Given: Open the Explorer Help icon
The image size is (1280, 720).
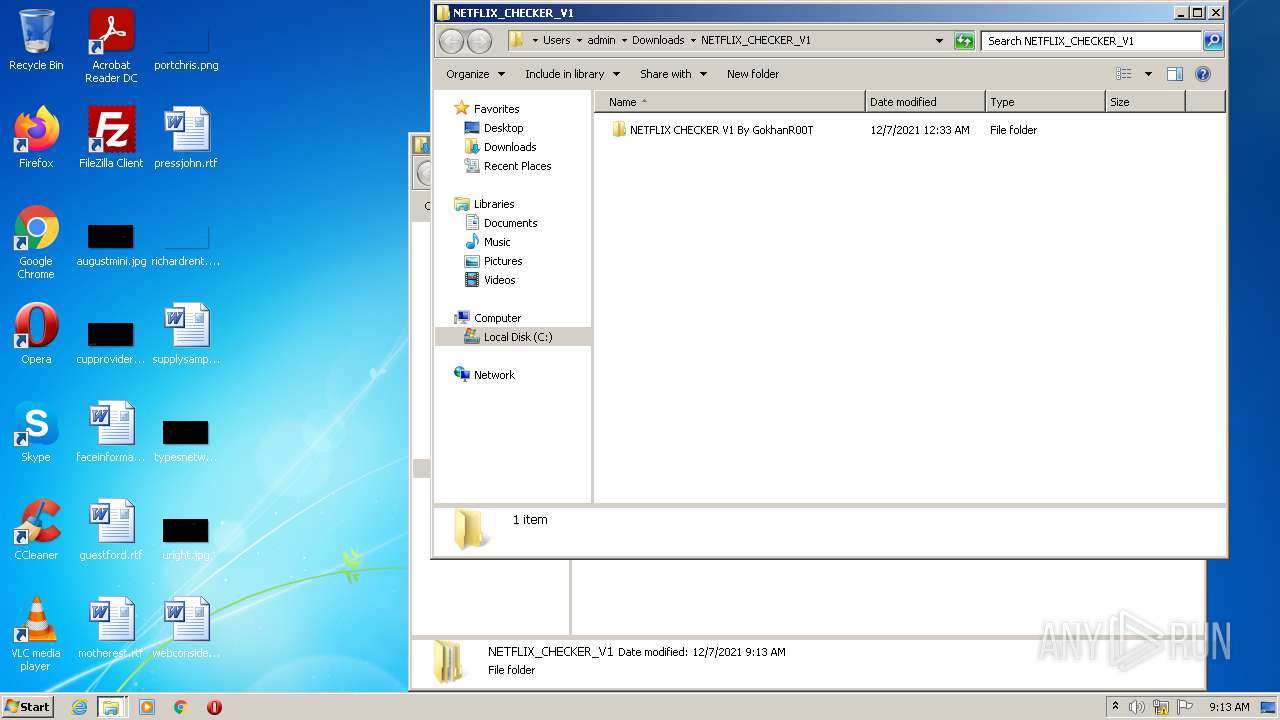Looking at the screenshot, I should (1203, 74).
